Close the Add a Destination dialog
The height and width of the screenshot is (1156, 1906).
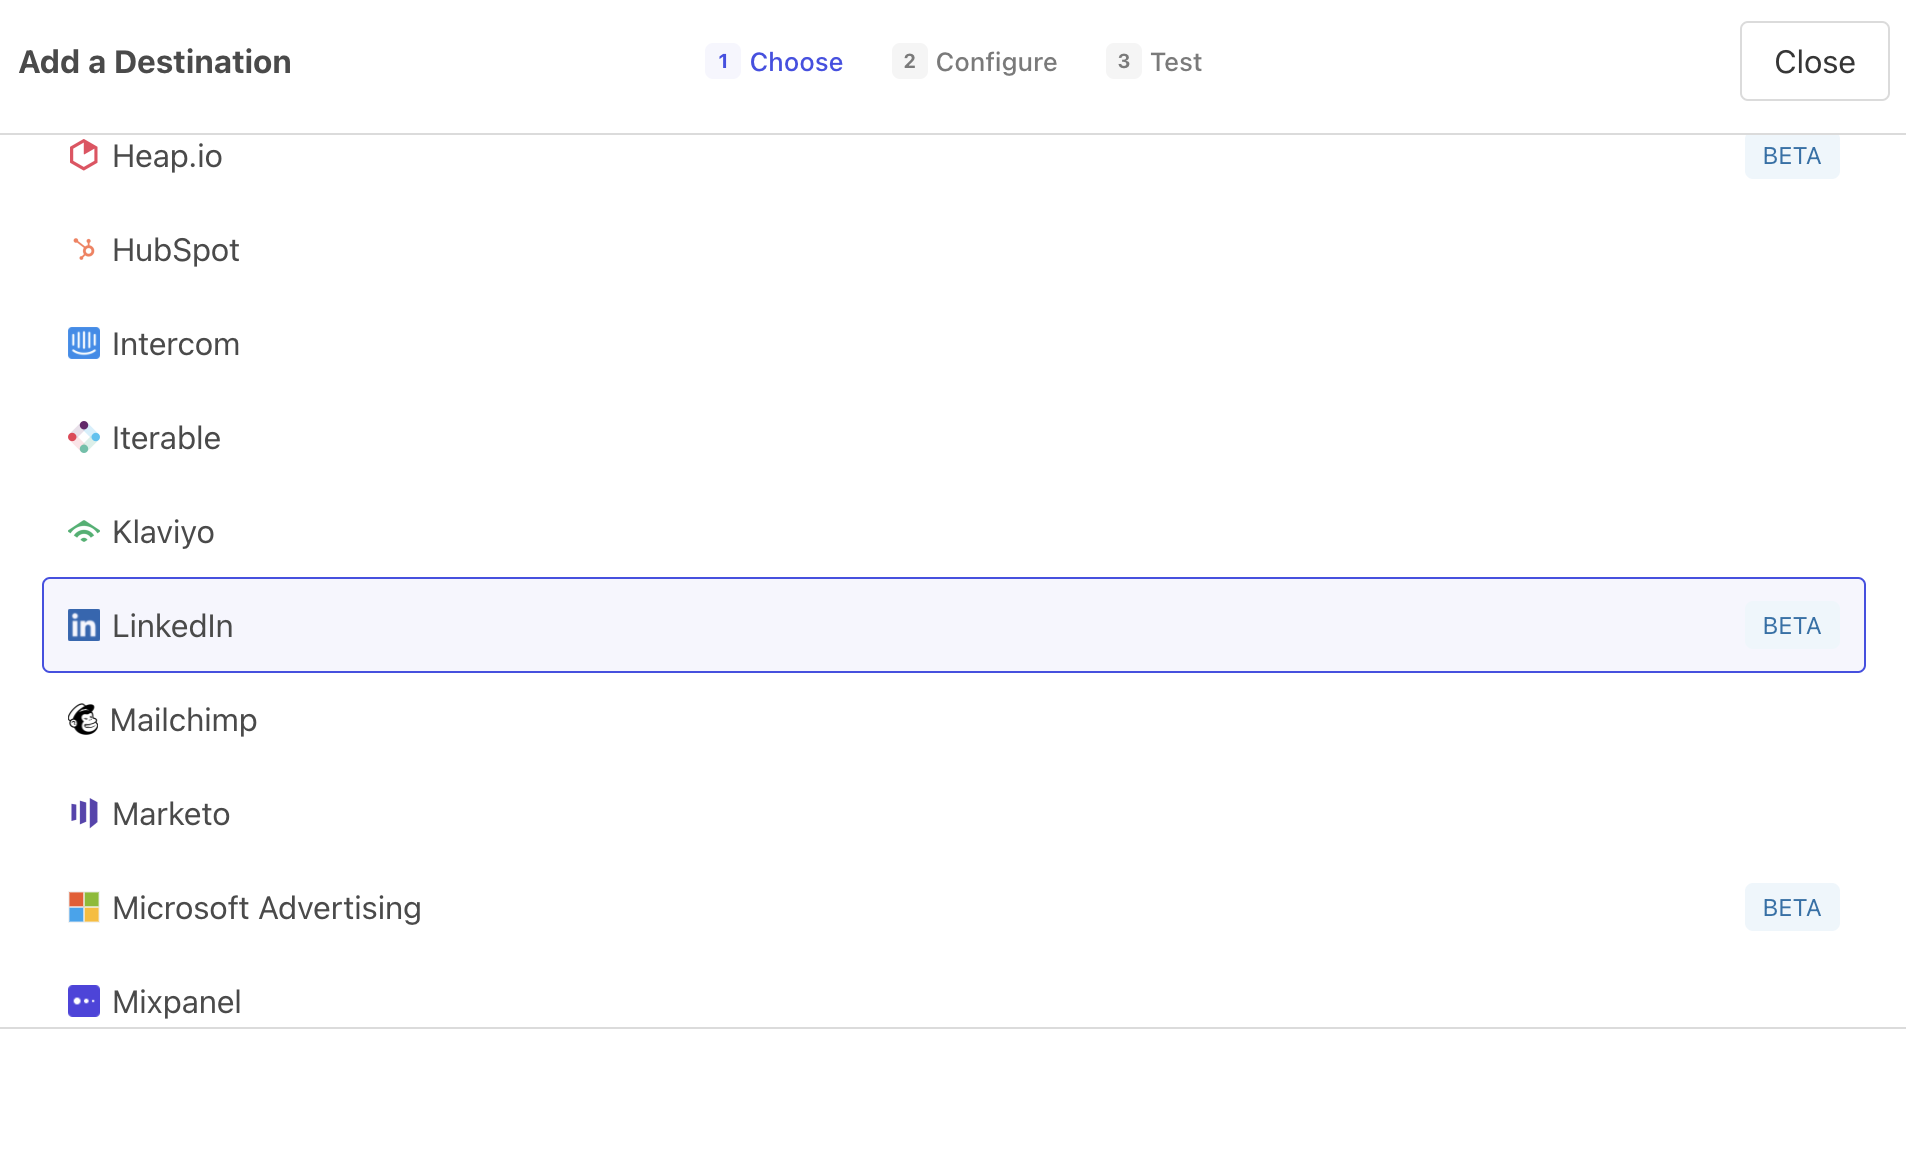[1814, 62]
